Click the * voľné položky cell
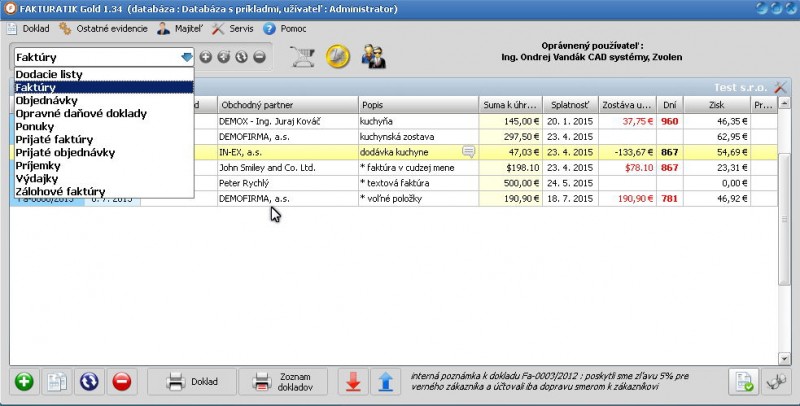 pos(418,198)
